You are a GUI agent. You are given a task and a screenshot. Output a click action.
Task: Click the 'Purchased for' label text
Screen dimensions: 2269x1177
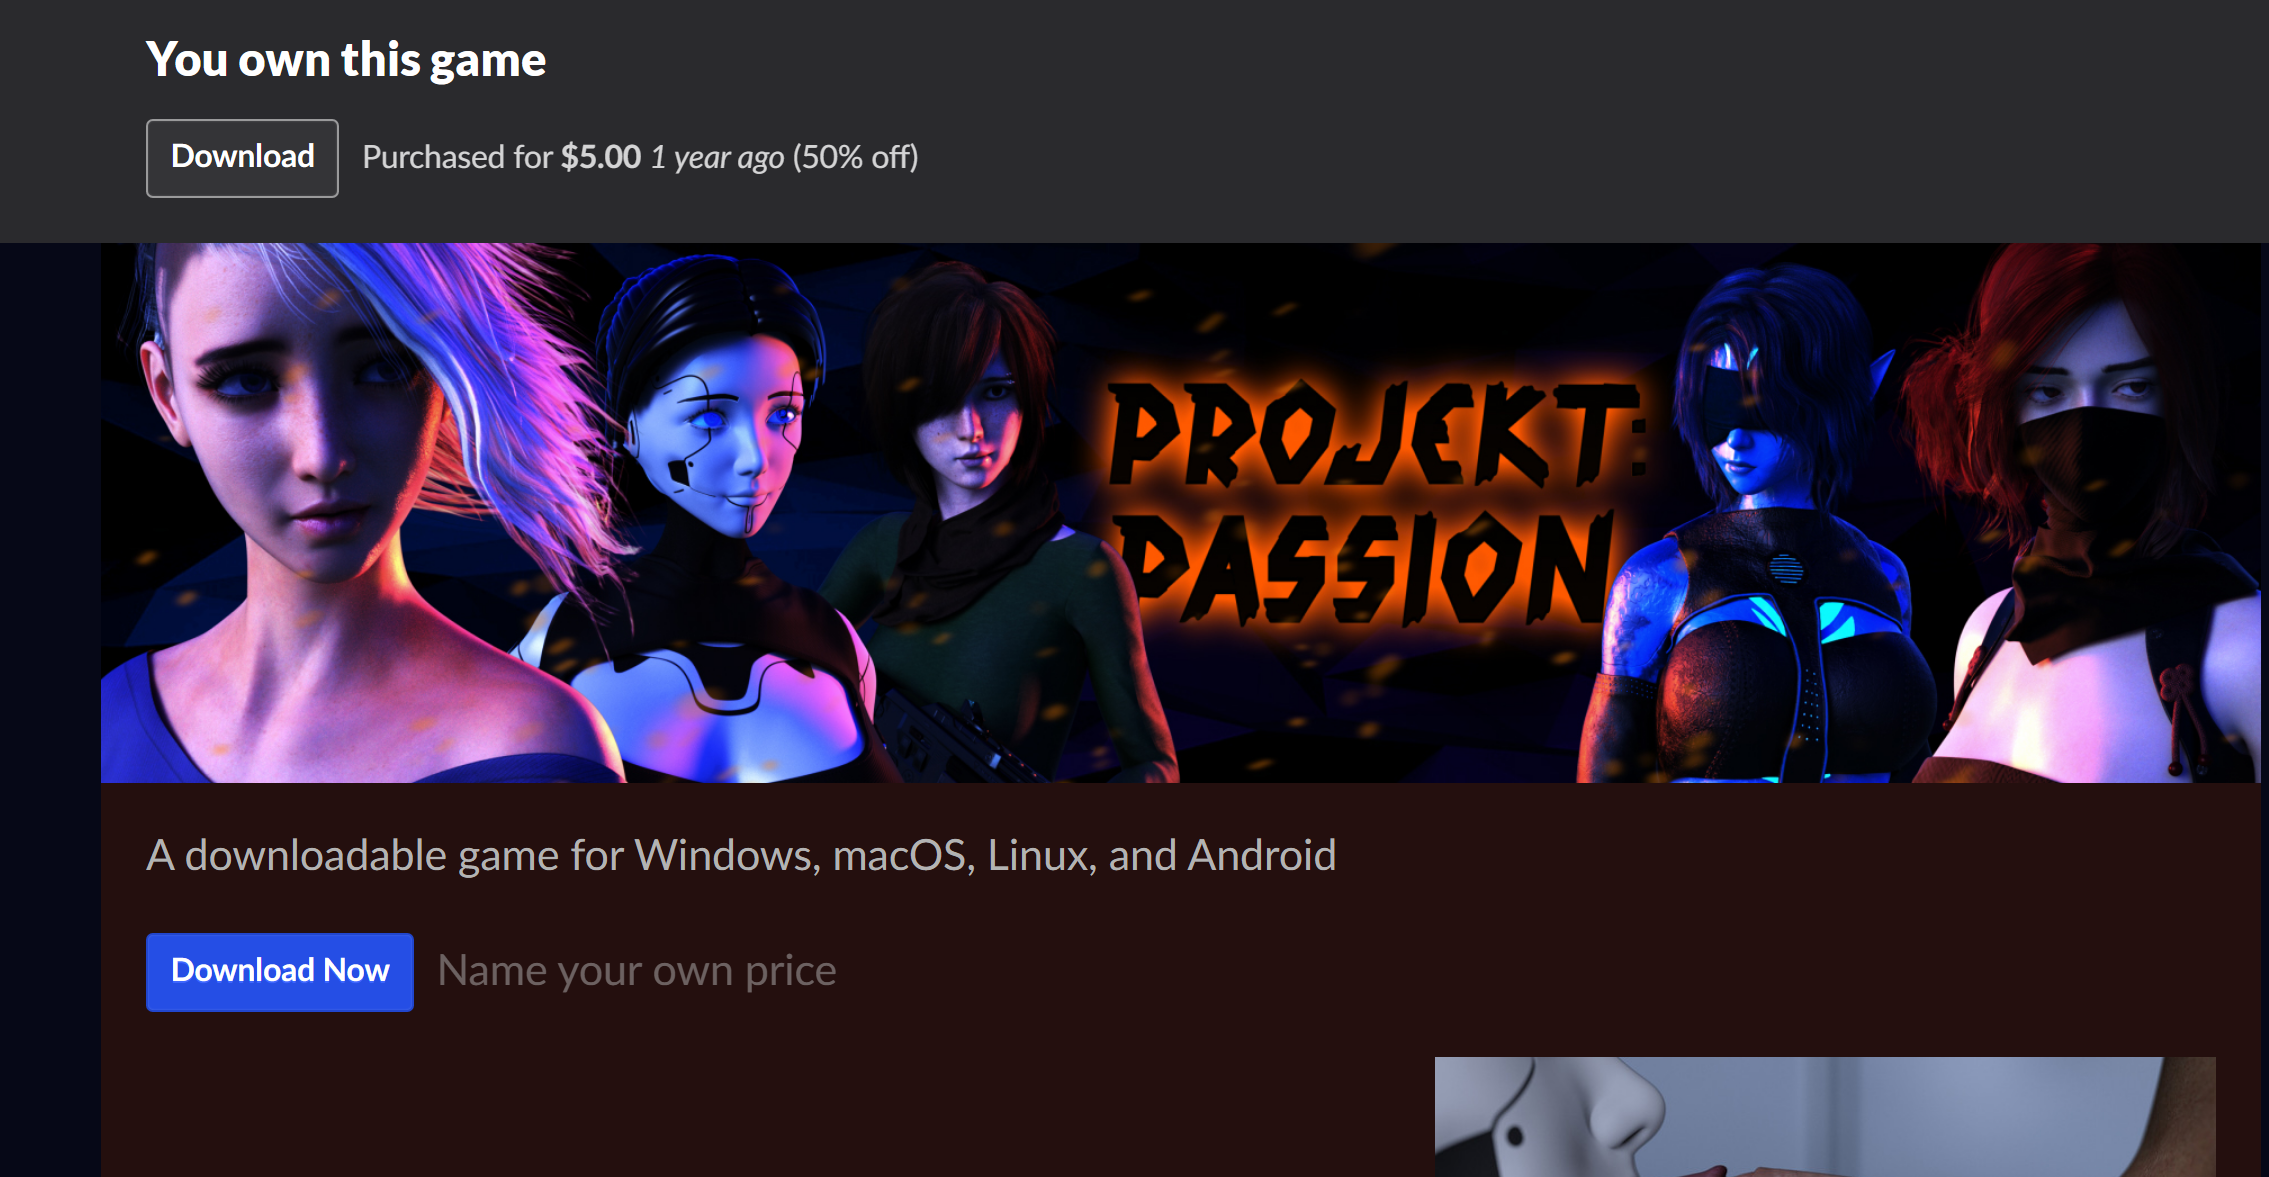click(x=458, y=157)
